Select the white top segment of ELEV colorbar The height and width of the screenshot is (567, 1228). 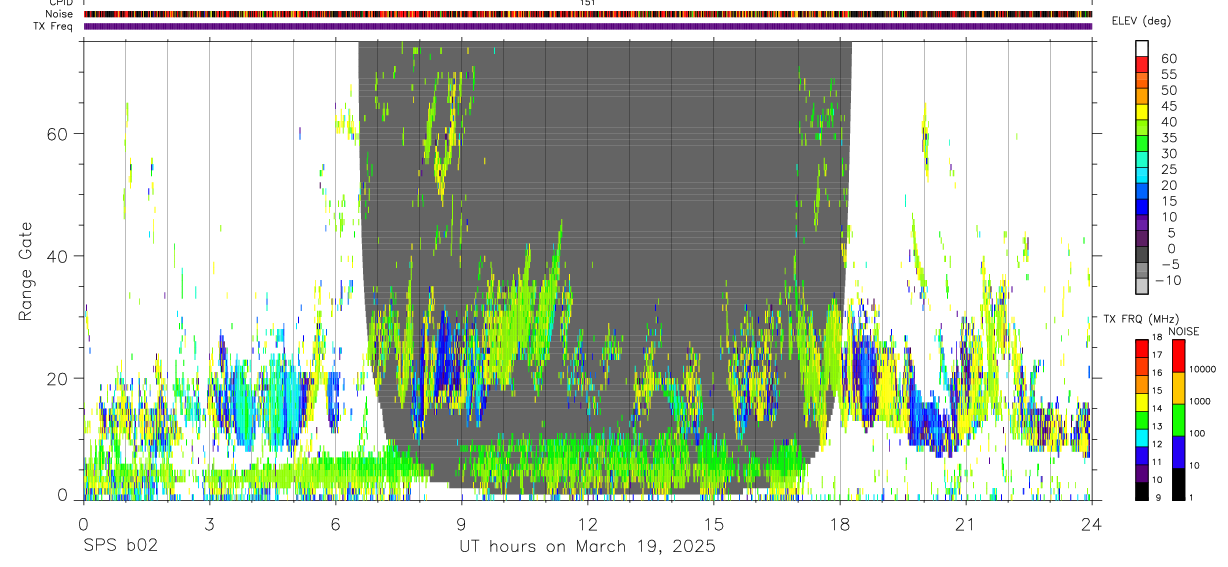(1142, 49)
